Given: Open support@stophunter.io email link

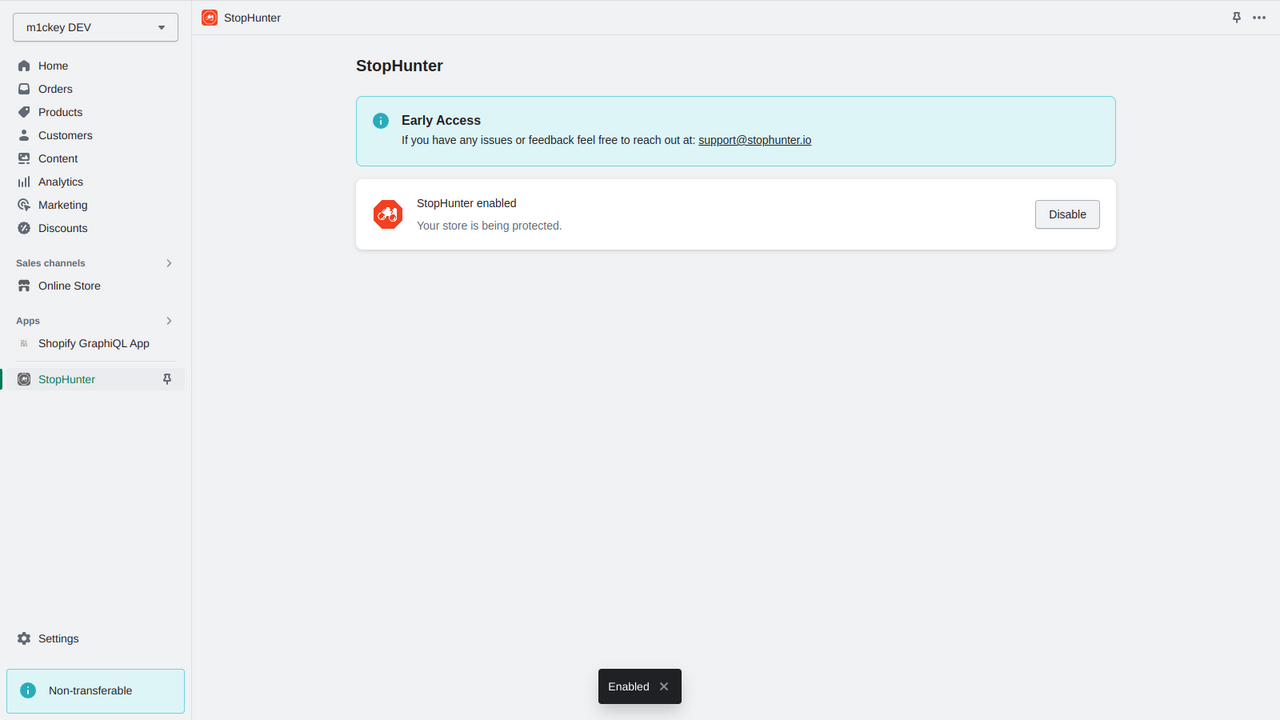Looking at the screenshot, I should tap(755, 140).
